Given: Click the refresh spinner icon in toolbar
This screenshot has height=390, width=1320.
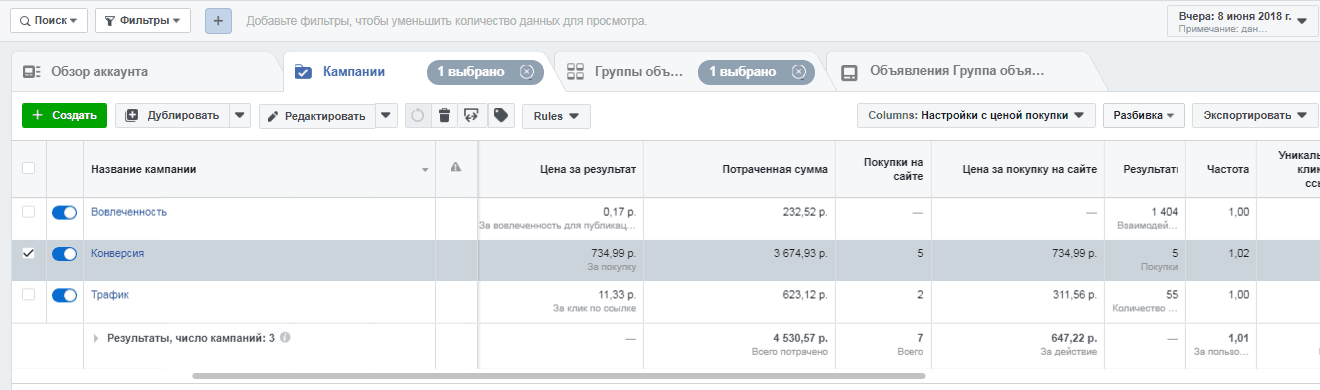Looking at the screenshot, I should pyautogui.click(x=418, y=116).
